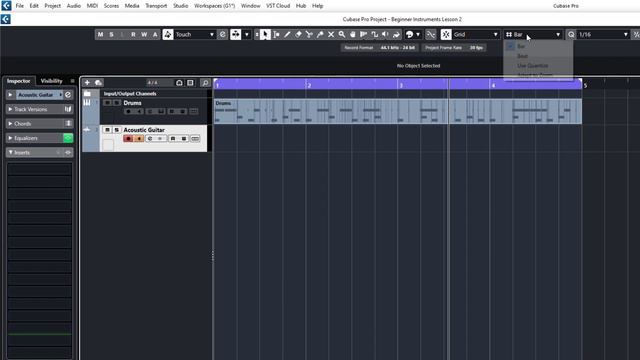Pick the Draw pencil tool
The image size is (640, 360).
click(x=287, y=35)
